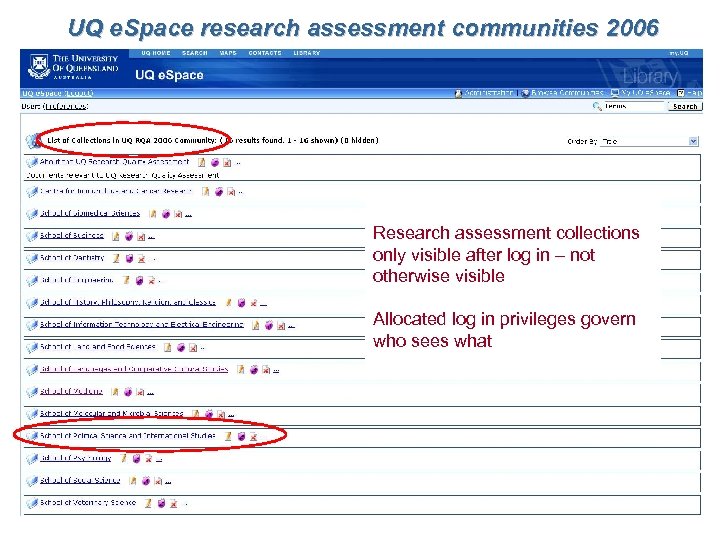This screenshot has width=720, height=540.
Task: Click the magnifier icon beside the terms field
Action: [x=597, y=107]
